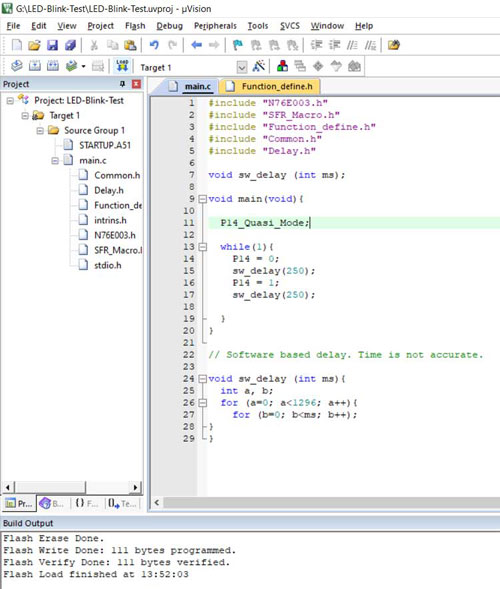Open the Pack Installer icon
Image resolution: width=500 pixels, height=589 pixels.
click(x=354, y=66)
